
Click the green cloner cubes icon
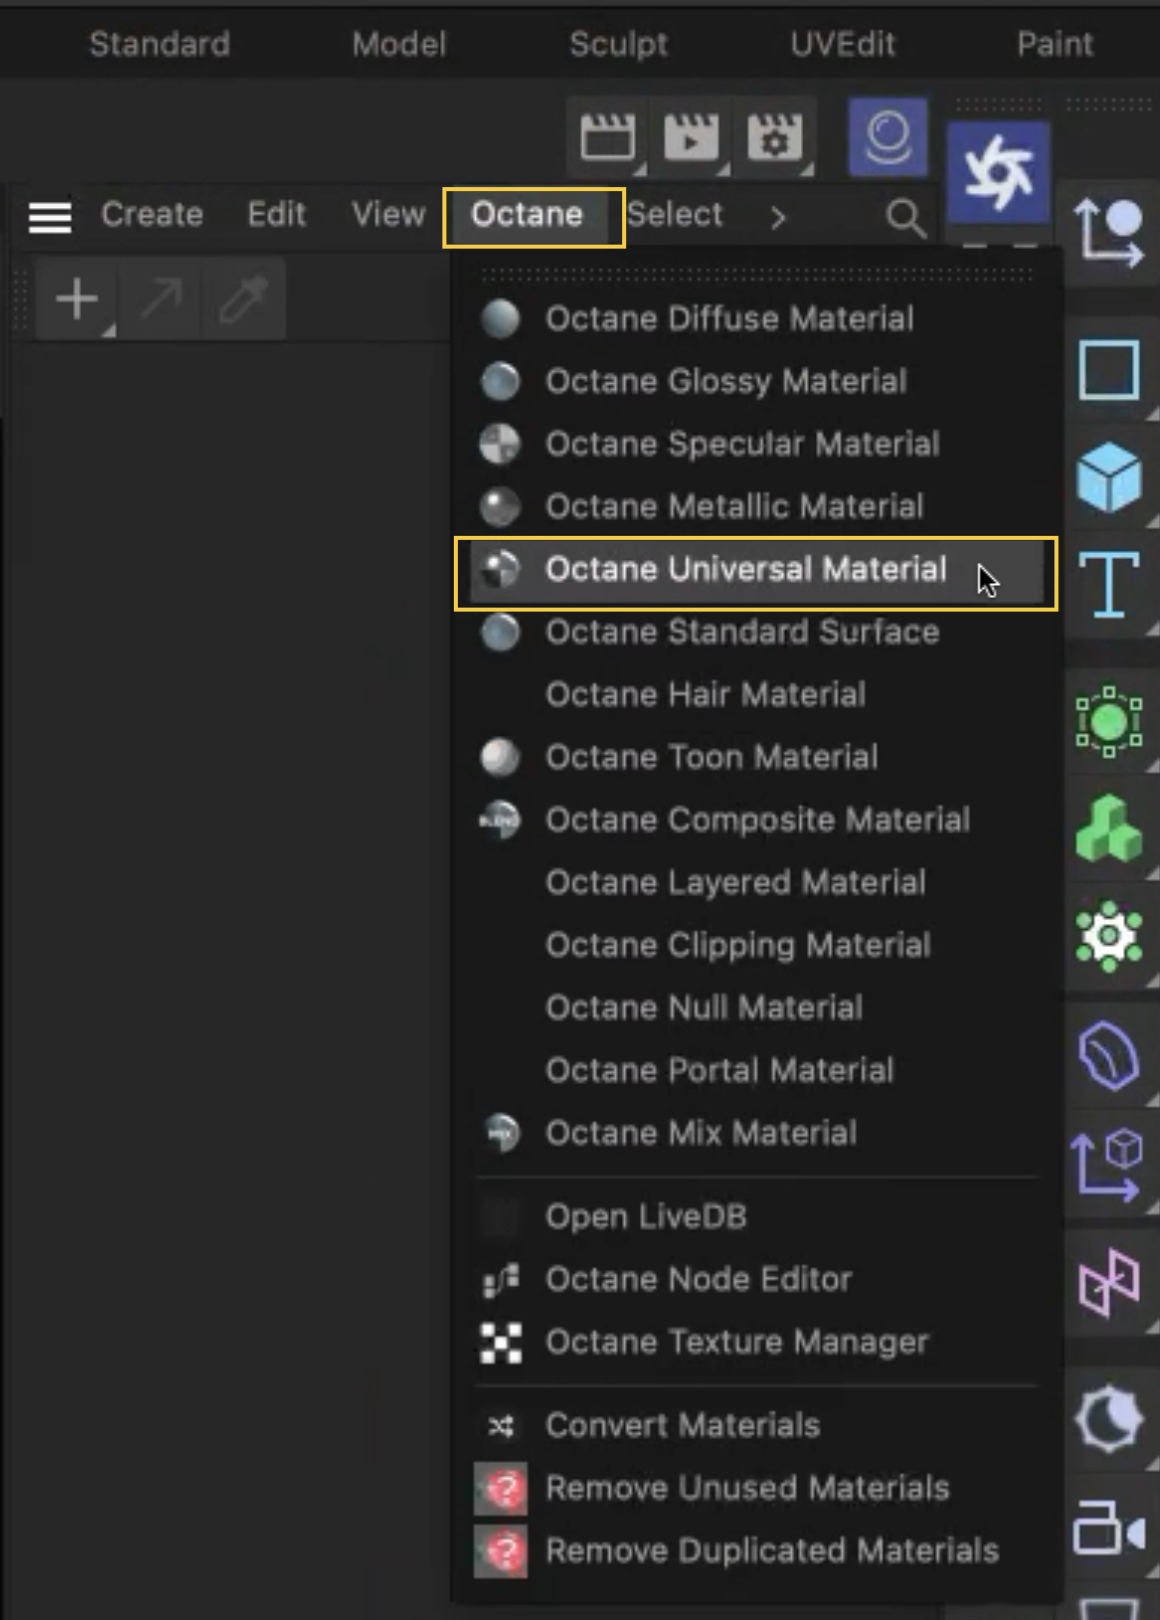tap(1109, 829)
